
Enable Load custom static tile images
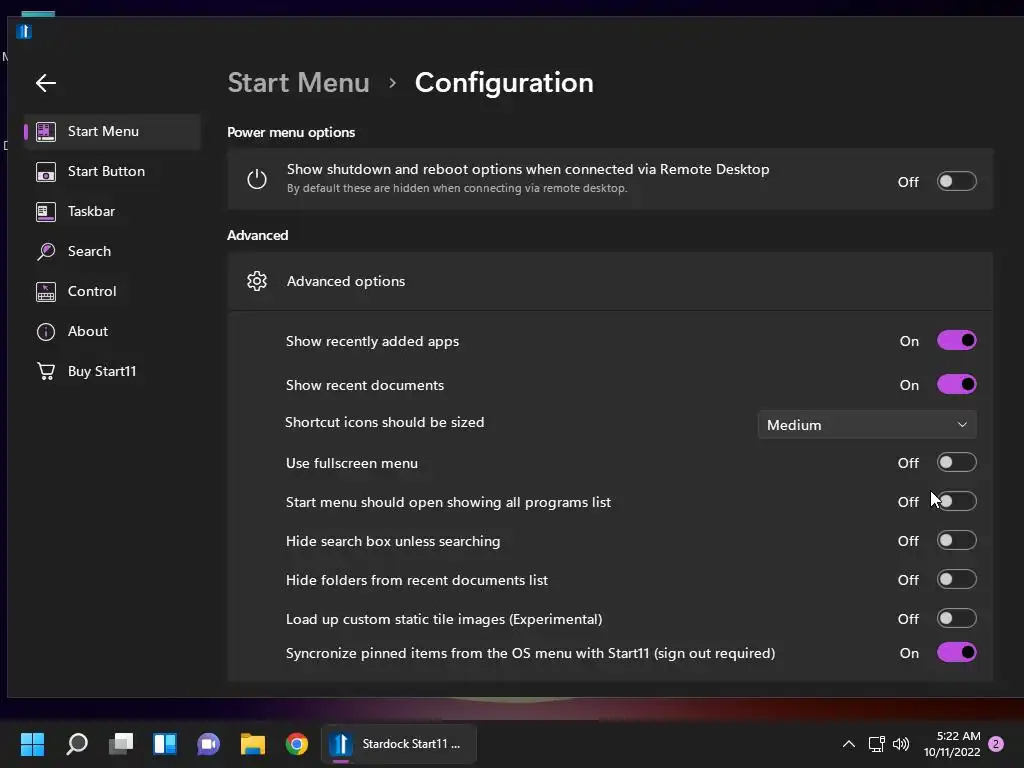click(956, 618)
